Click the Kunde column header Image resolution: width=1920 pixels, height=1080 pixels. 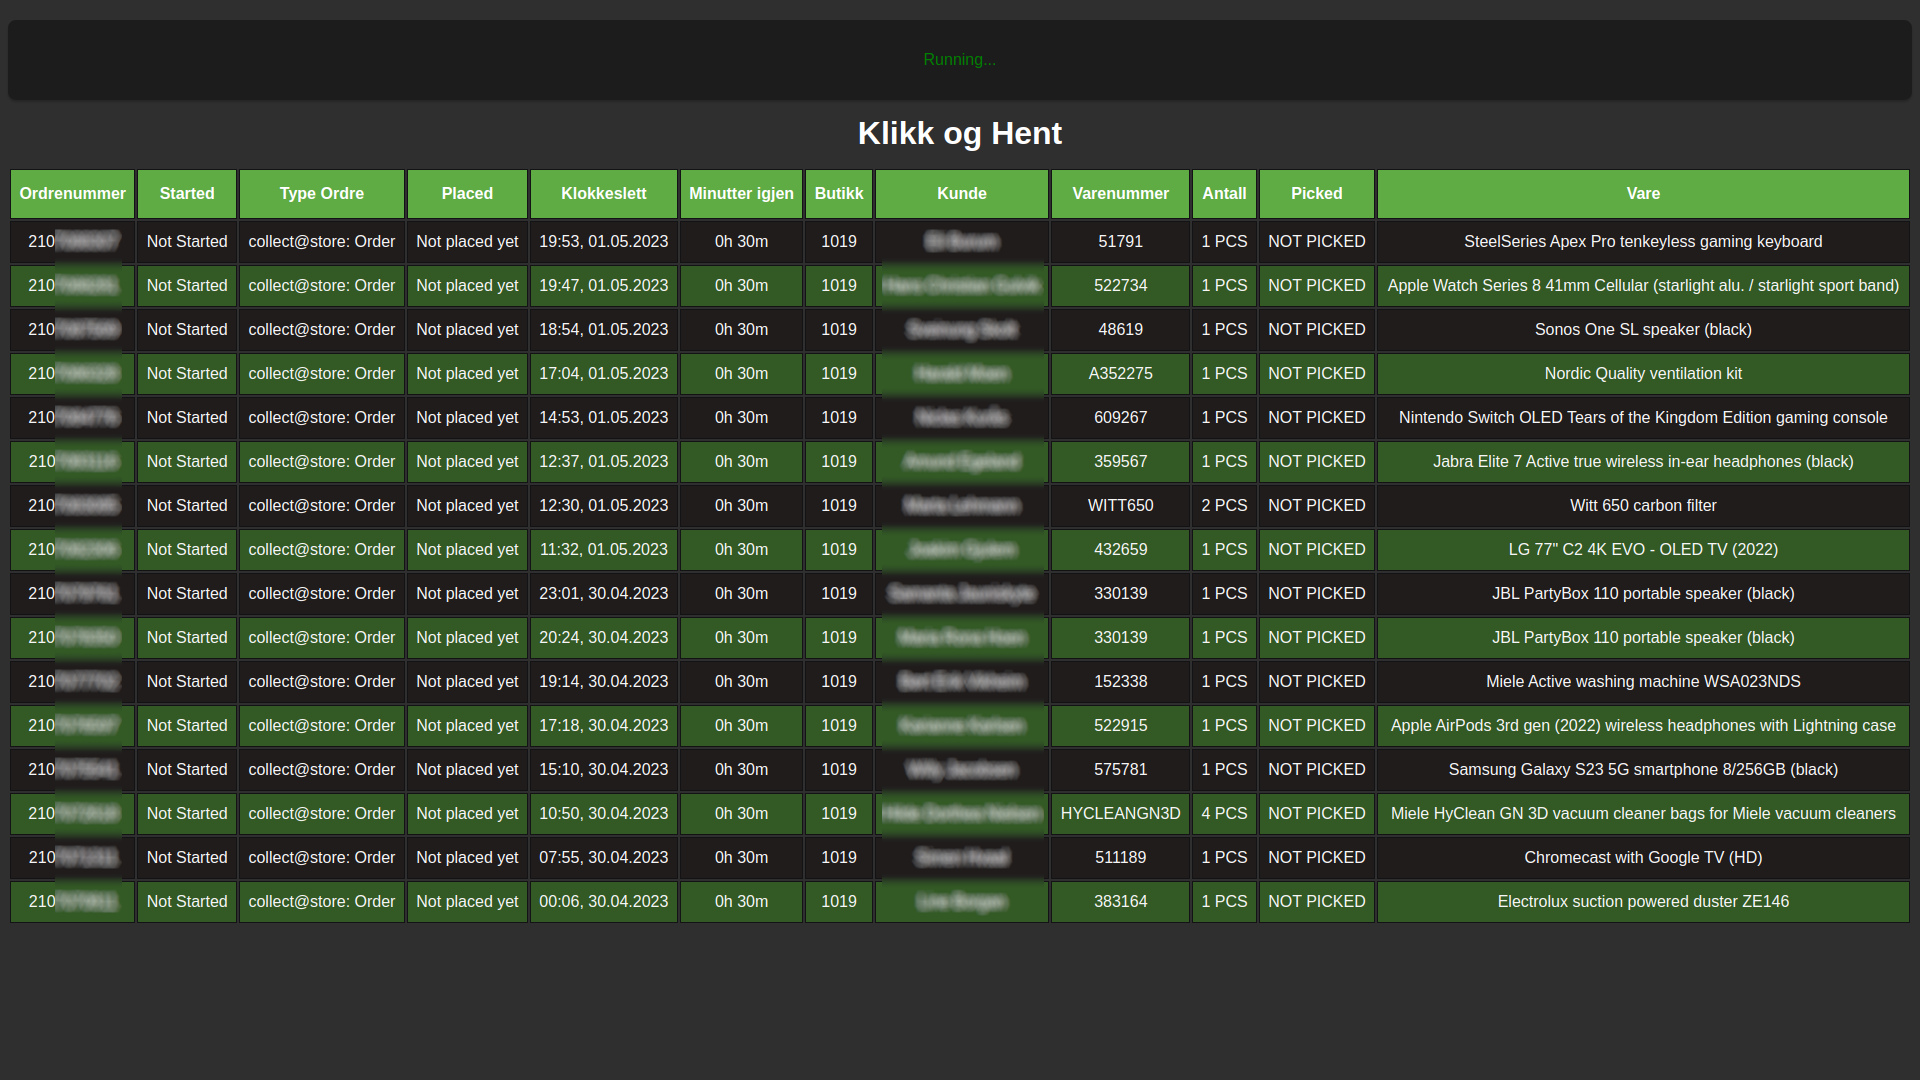[962, 194]
